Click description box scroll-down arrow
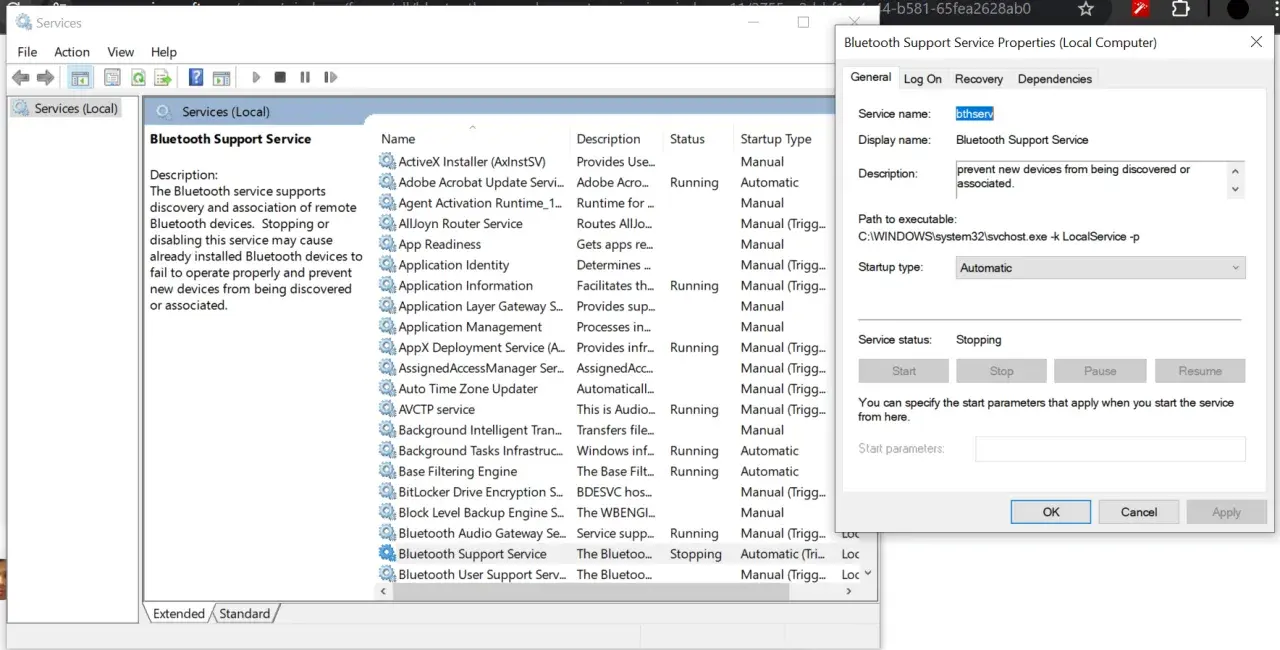 pyautogui.click(x=1236, y=189)
